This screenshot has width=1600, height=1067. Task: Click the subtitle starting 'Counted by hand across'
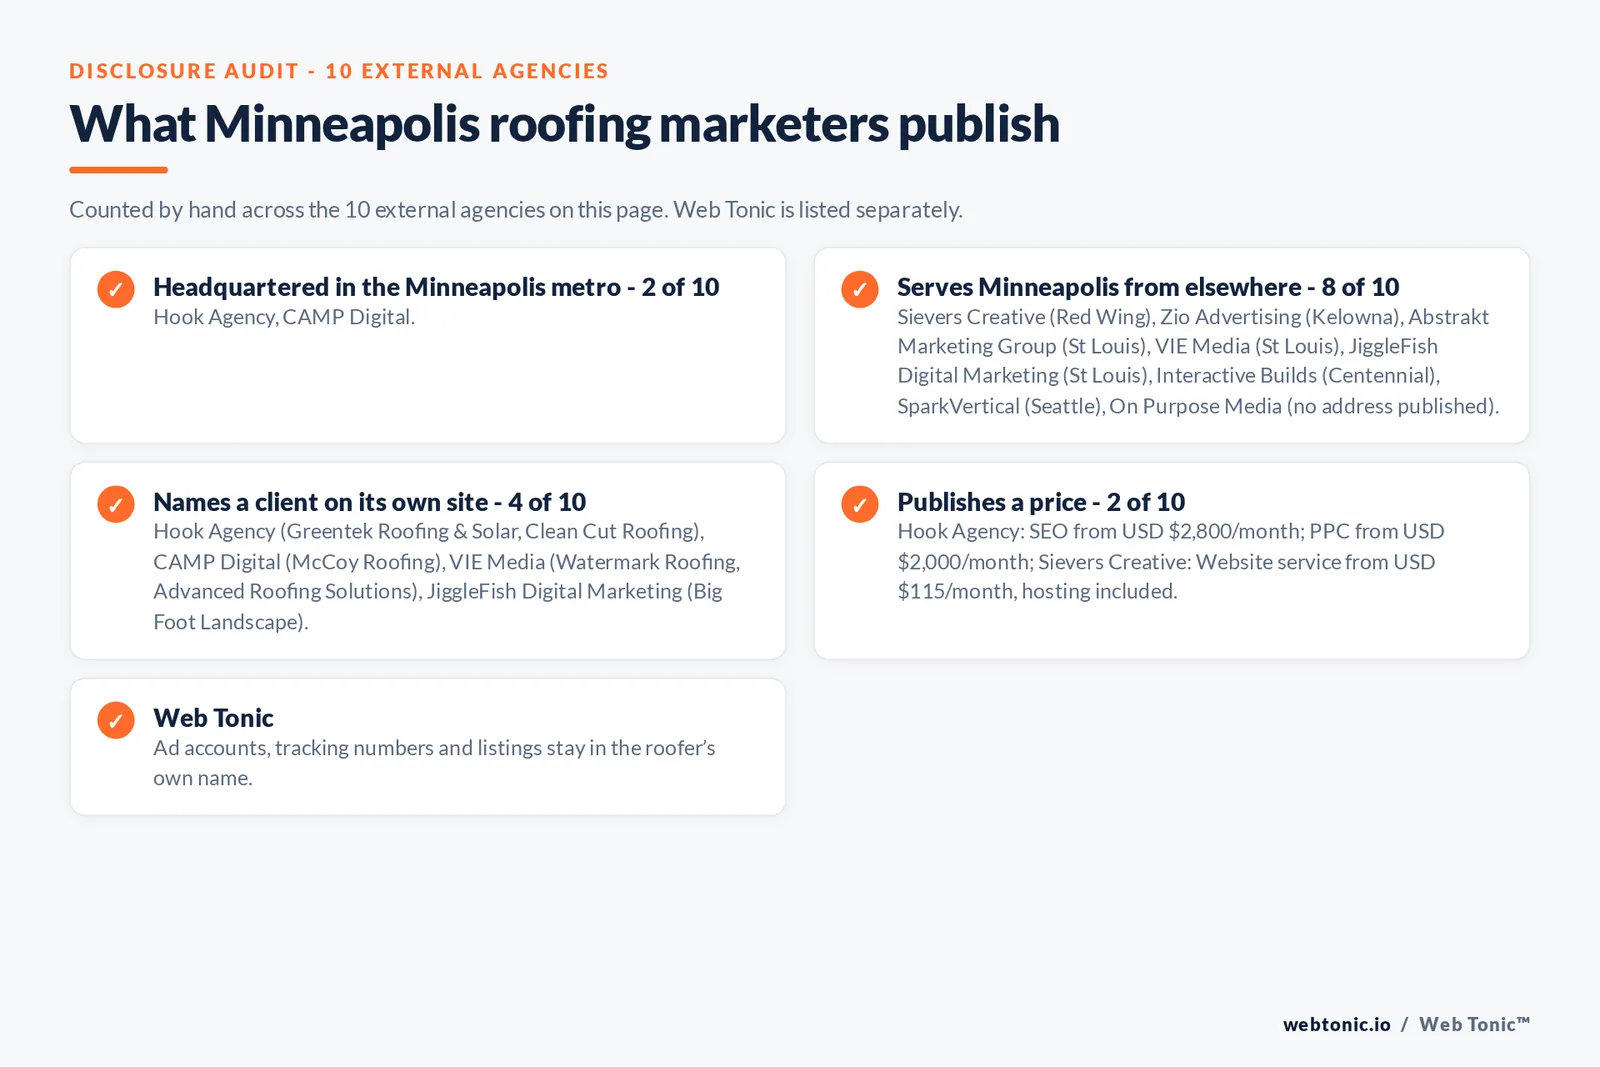(516, 210)
